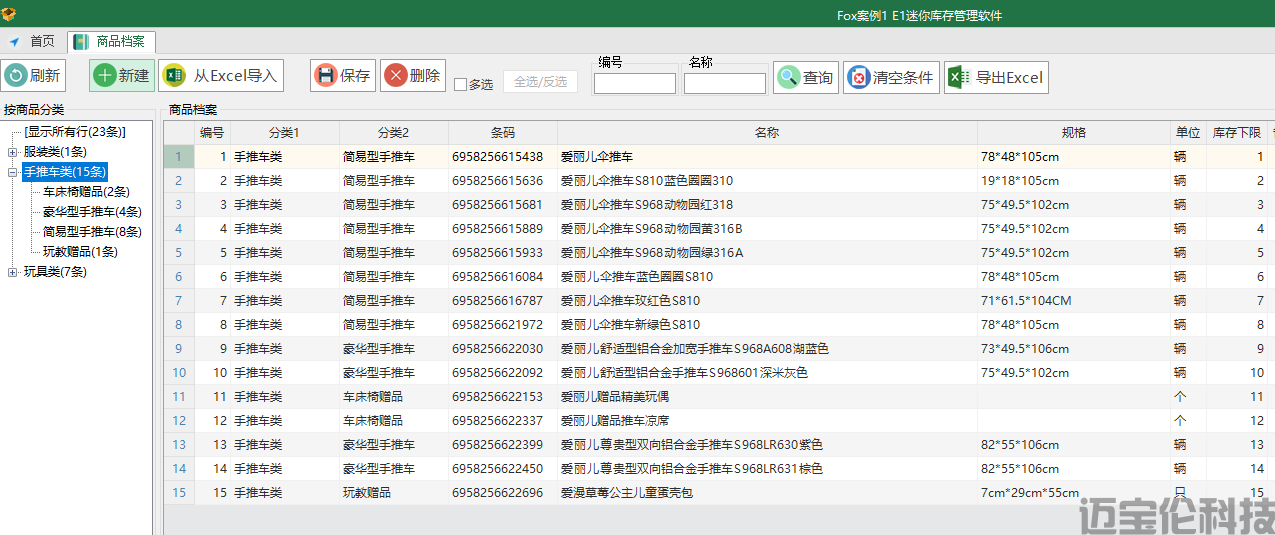Image resolution: width=1275 pixels, height=535 pixels.
Task: Focus the 名称 search input field
Action: [x=724, y=84]
